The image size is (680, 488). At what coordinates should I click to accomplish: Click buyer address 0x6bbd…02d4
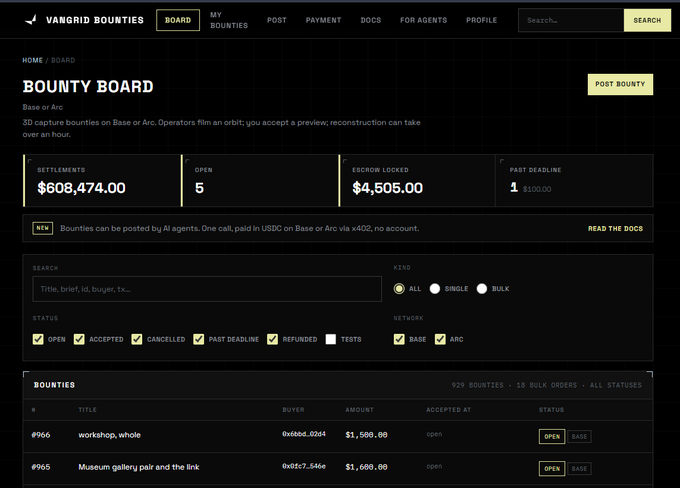click(x=304, y=434)
